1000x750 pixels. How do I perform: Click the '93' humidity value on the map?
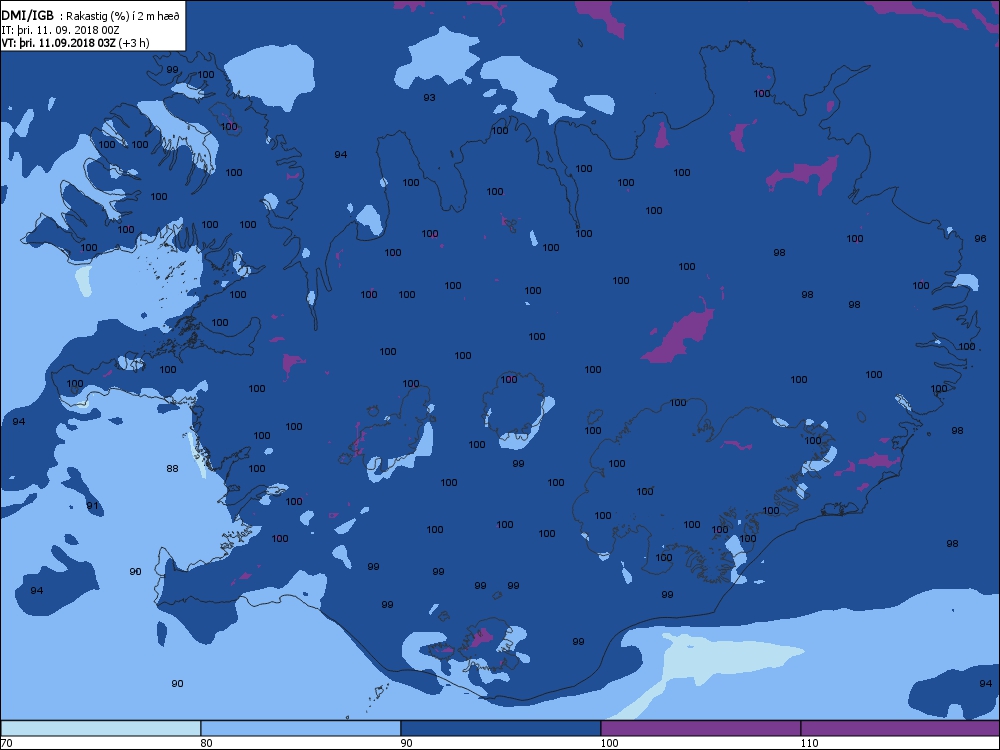[430, 98]
